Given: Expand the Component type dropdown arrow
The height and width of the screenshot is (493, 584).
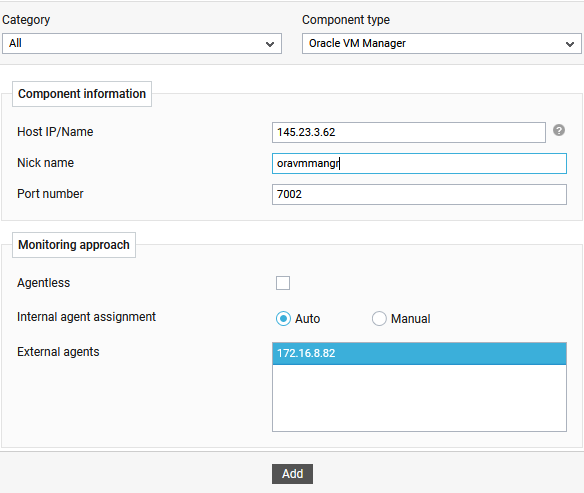Looking at the screenshot, I should point(569,44).
